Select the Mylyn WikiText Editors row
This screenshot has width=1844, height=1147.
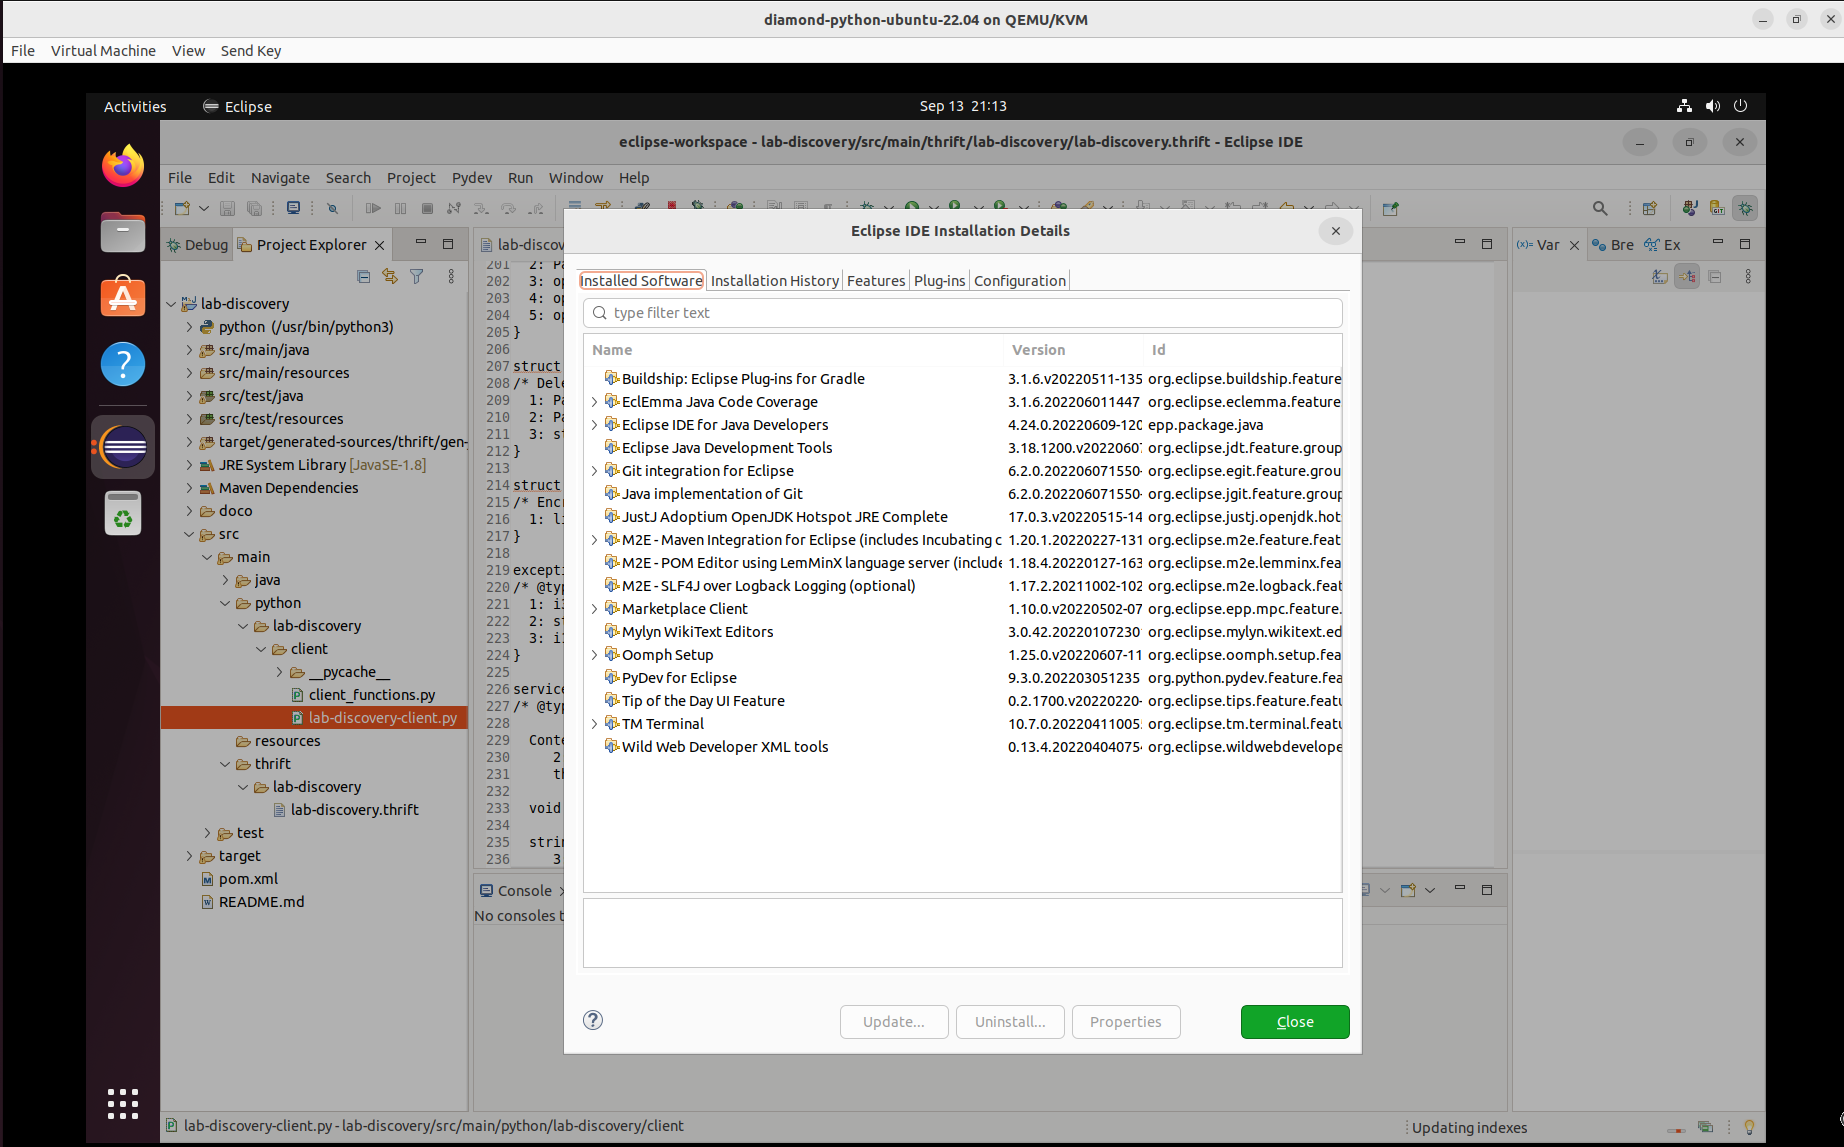click(x=962, y=632)
